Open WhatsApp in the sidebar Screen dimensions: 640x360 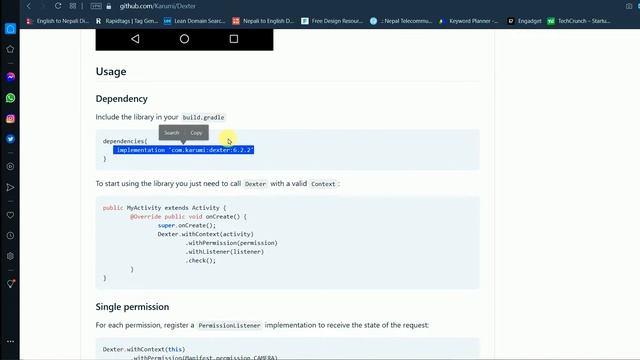tap(10, 98)
